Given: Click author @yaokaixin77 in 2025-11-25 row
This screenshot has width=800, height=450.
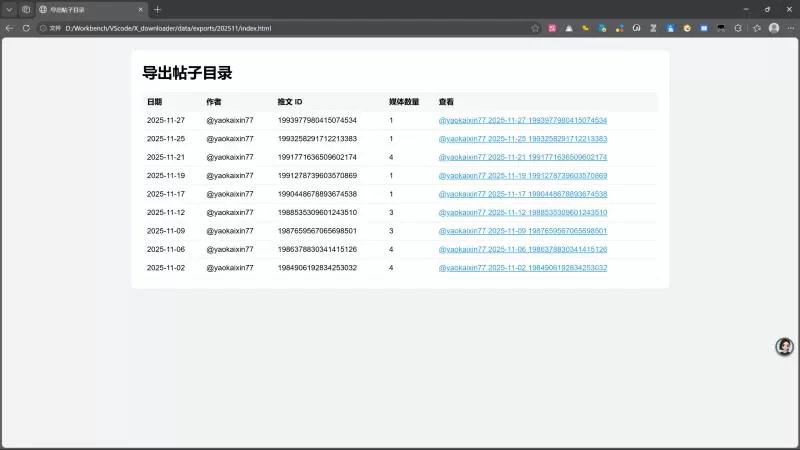Looking at the screenshot, I should [x=230, y=139].
